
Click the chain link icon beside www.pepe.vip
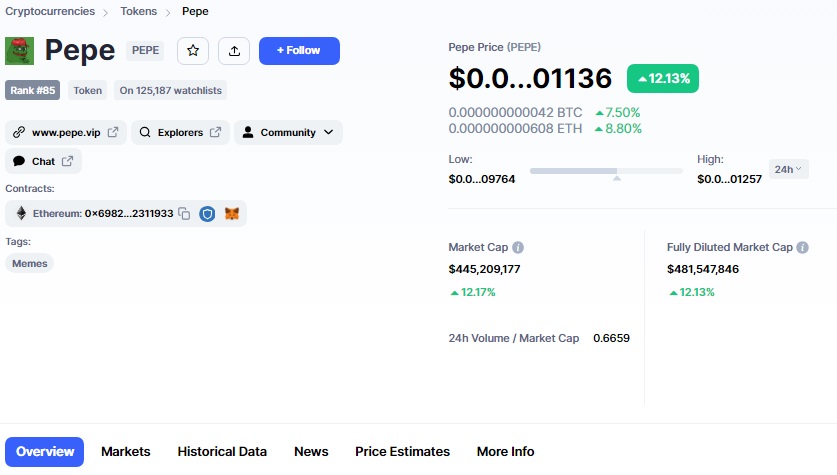(19, 132)
